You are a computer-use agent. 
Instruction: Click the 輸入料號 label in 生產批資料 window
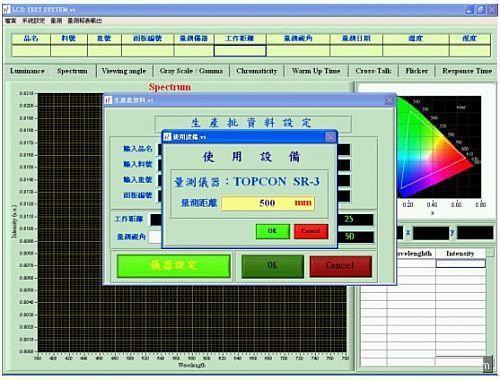(x=138, y=164)
